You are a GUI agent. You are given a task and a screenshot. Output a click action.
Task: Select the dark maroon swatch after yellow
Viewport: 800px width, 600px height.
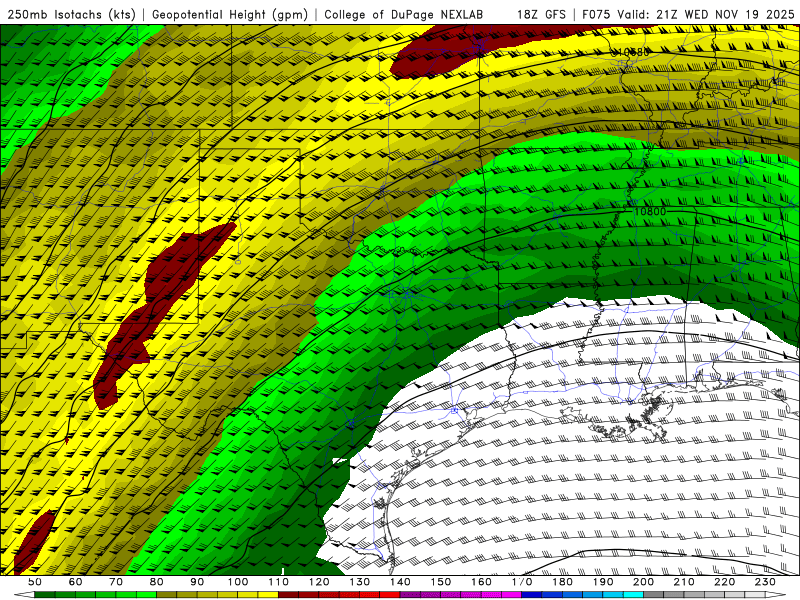tap(288, 595)
